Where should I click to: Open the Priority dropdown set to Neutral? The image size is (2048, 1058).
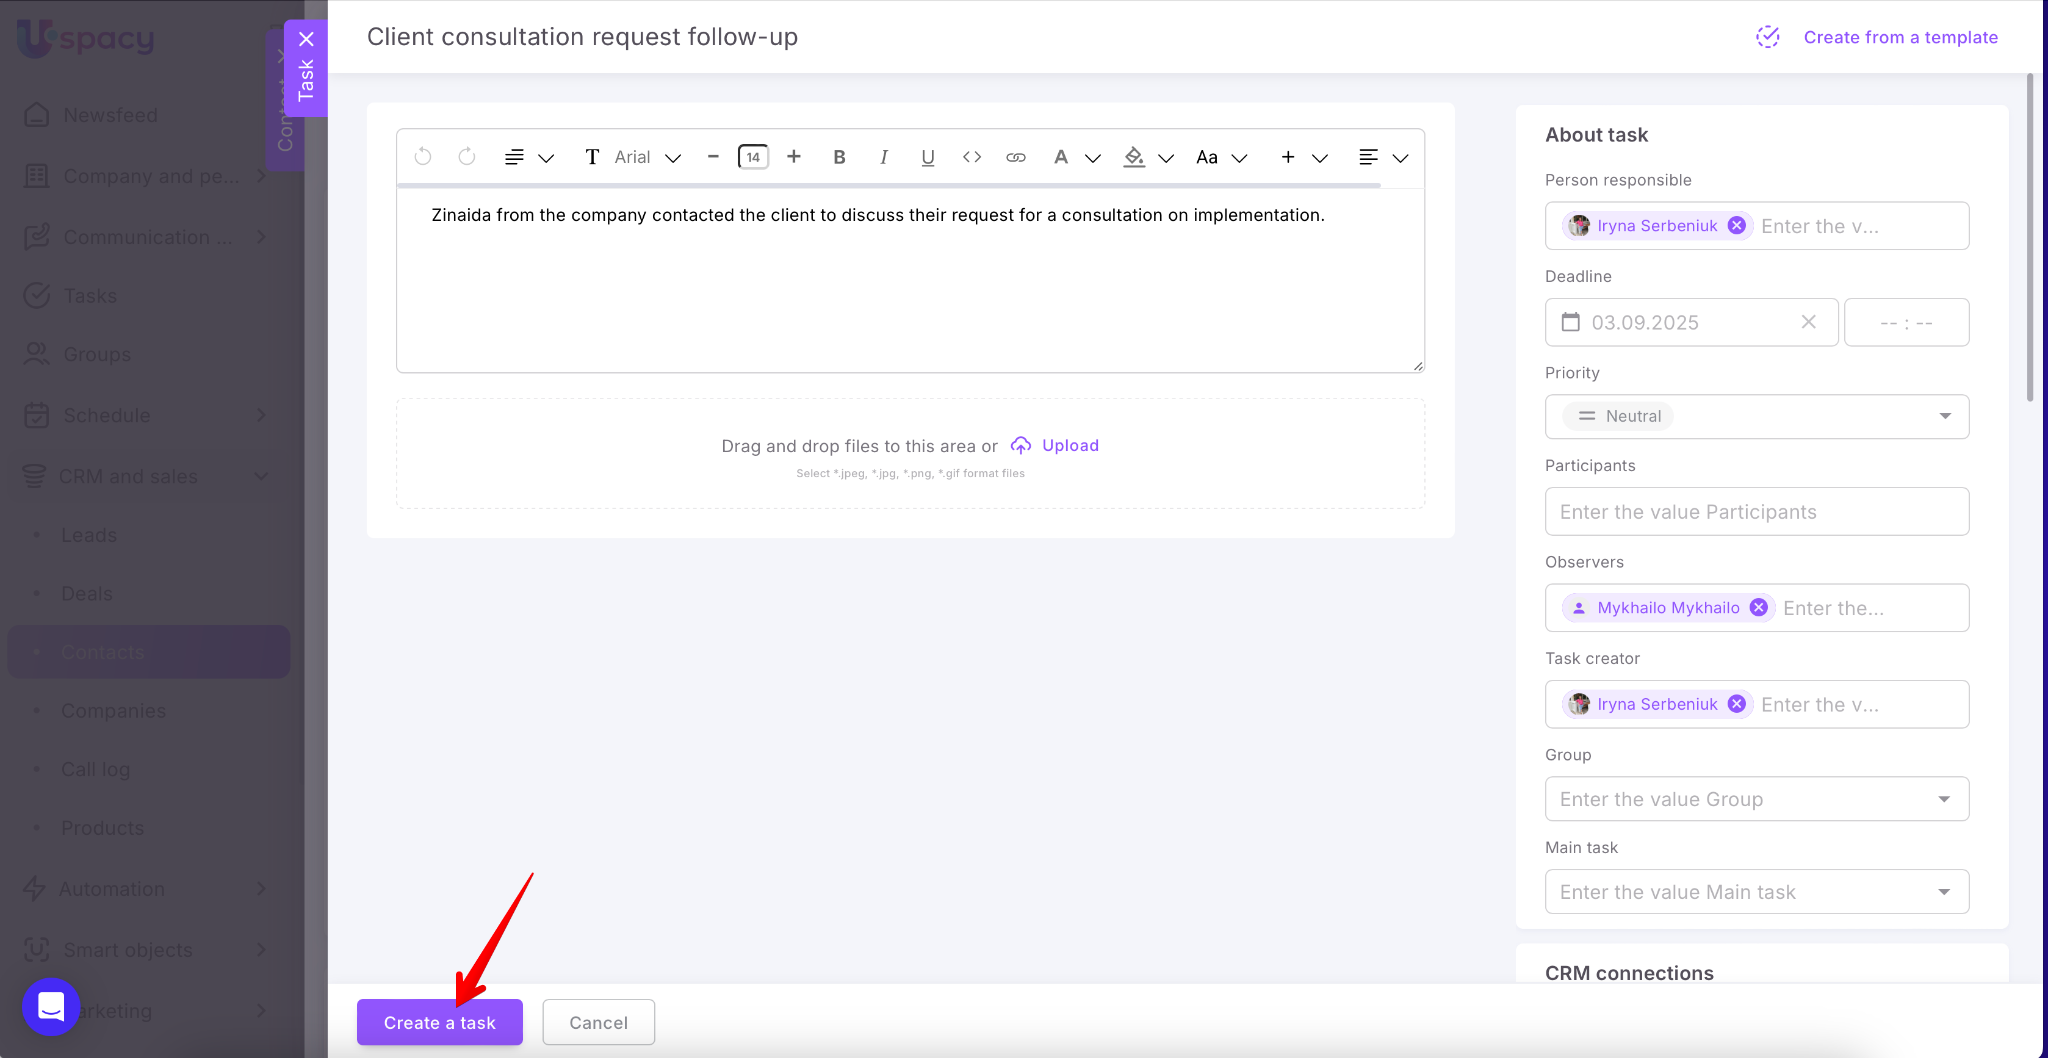[x=1756, y=417]
